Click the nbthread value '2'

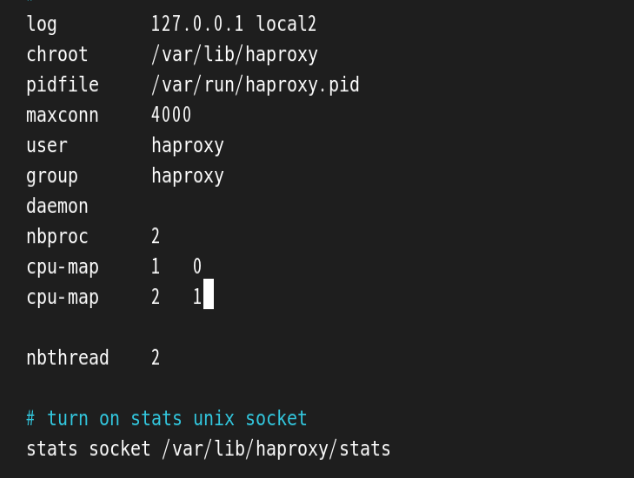pyautogui.click(x=156, y=358)
